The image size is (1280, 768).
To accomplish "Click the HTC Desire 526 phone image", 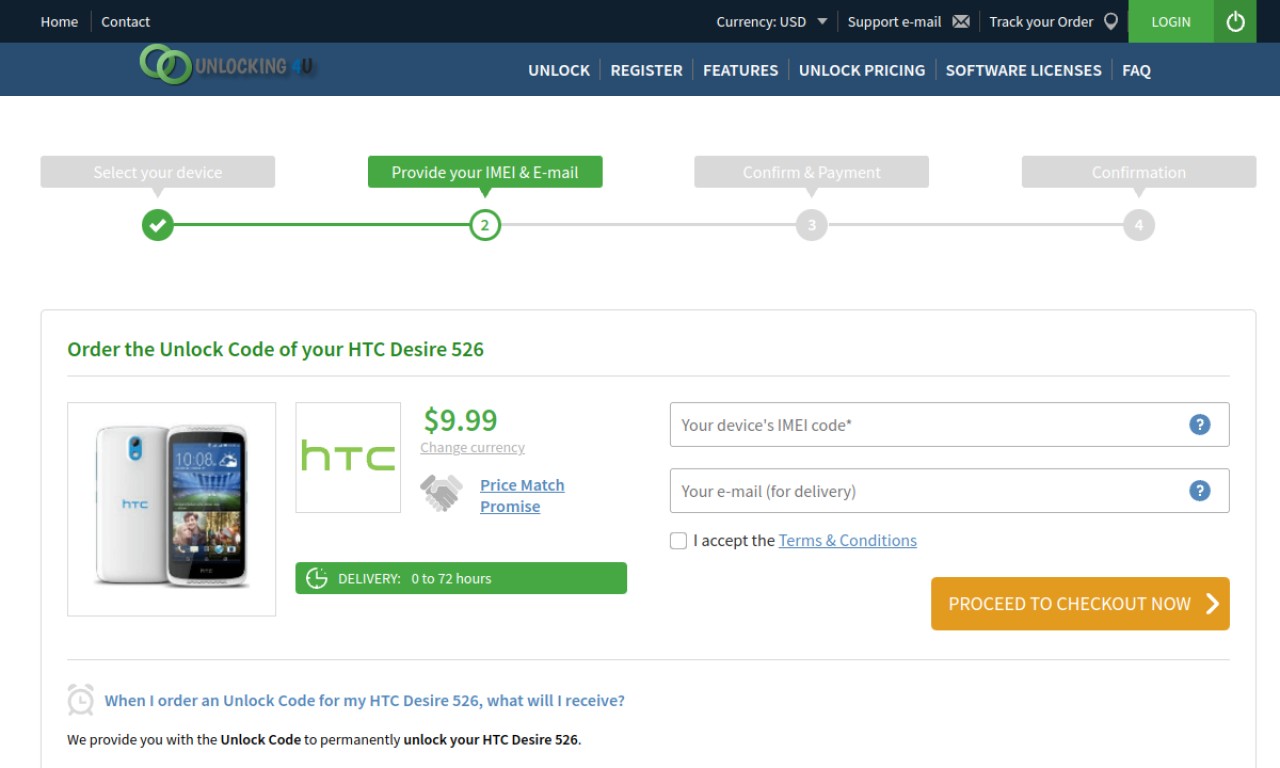I will point(171,509).
